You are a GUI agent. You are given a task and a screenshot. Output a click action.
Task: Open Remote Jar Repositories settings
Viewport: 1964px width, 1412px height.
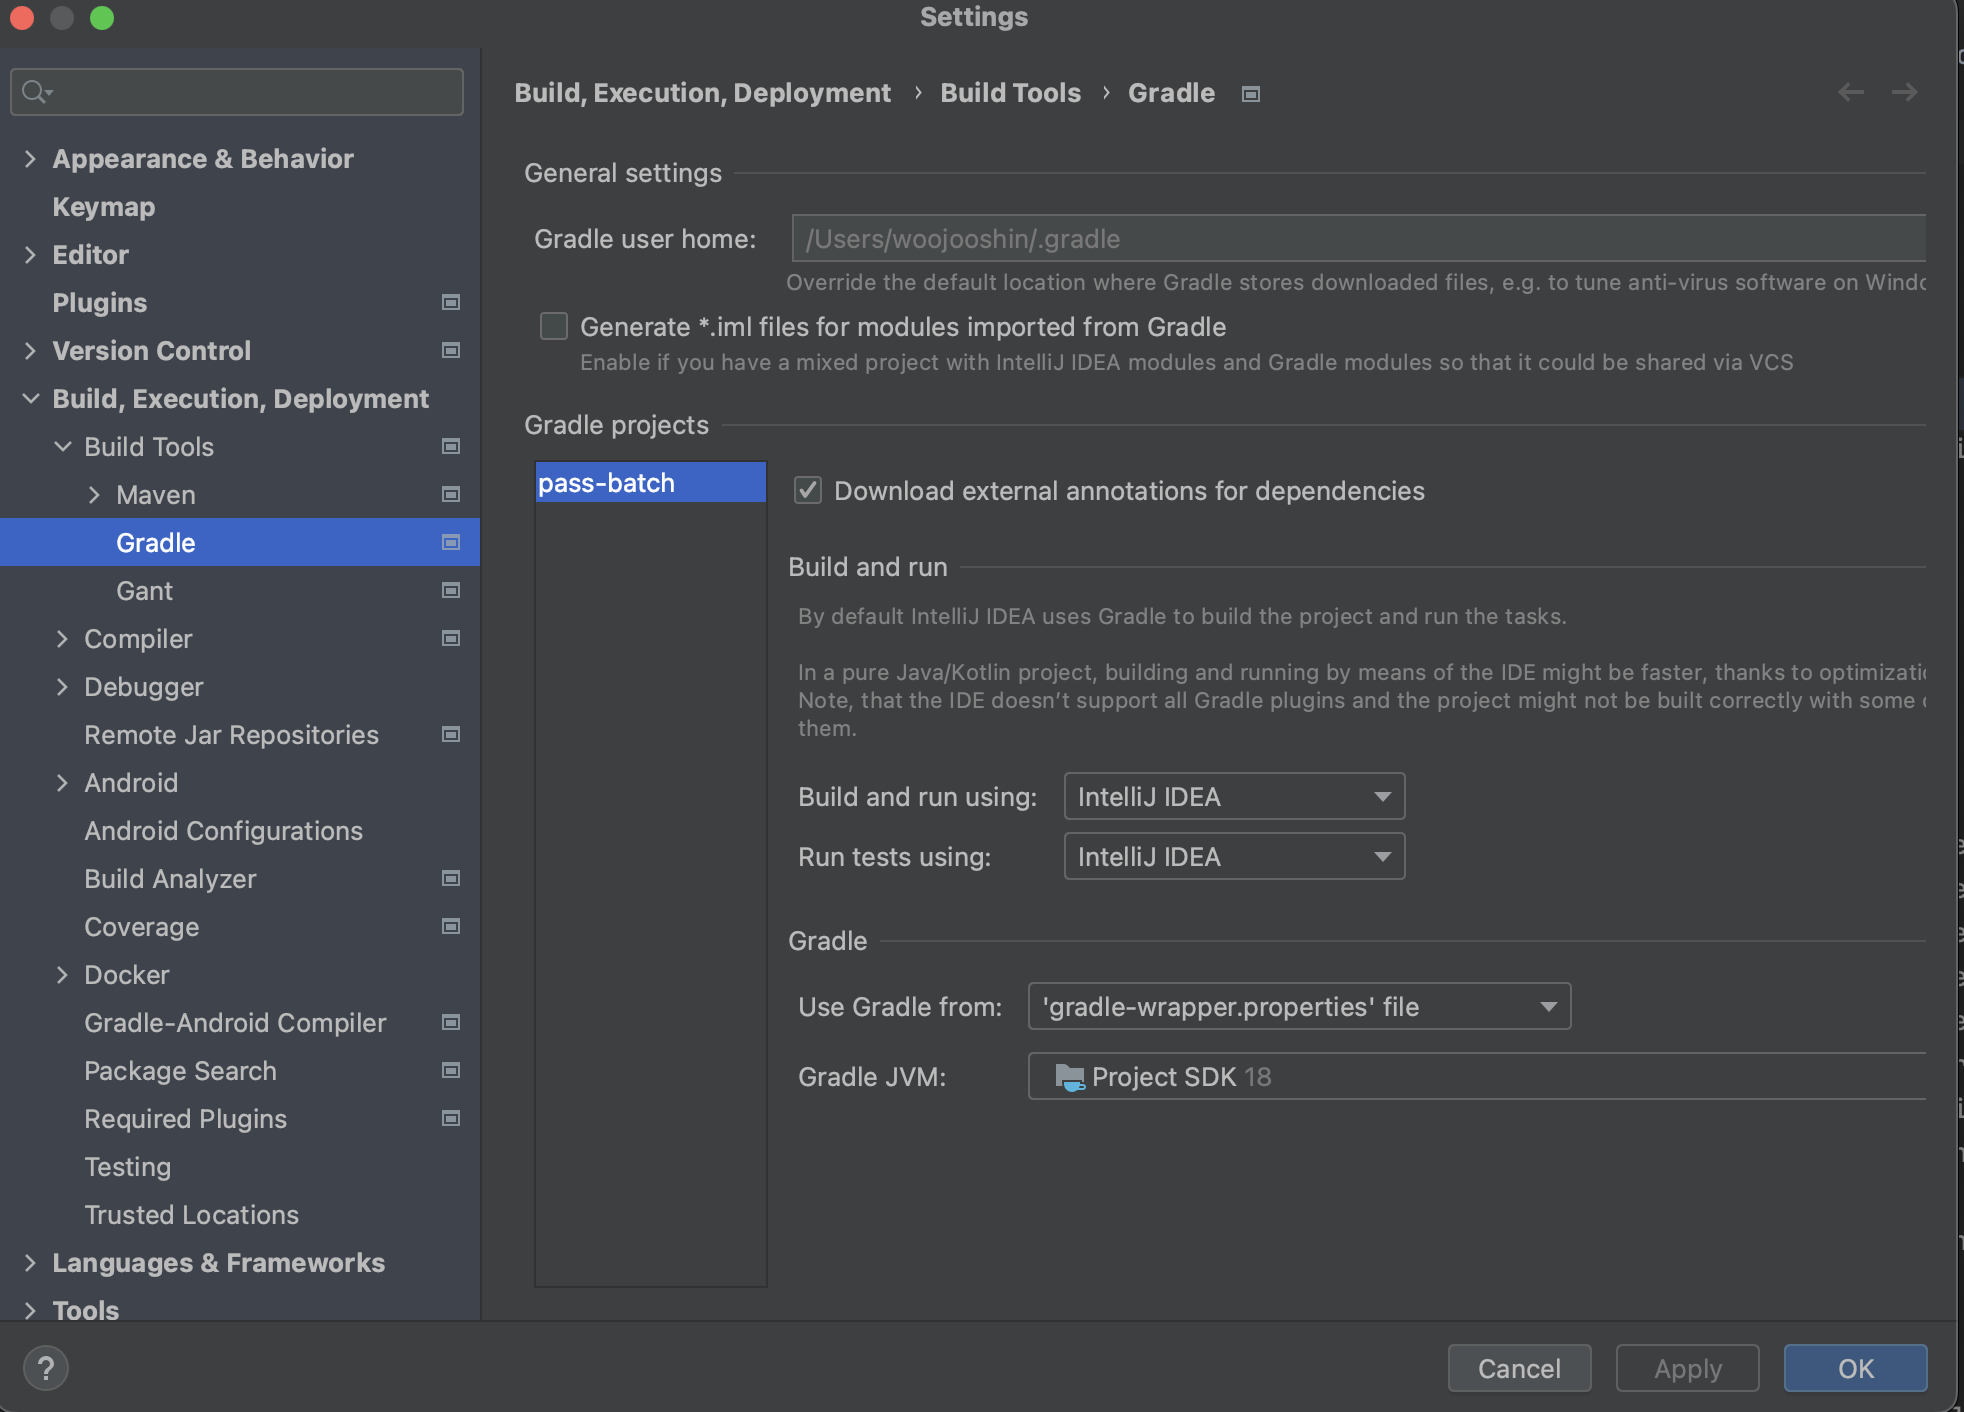coord(232,735)
